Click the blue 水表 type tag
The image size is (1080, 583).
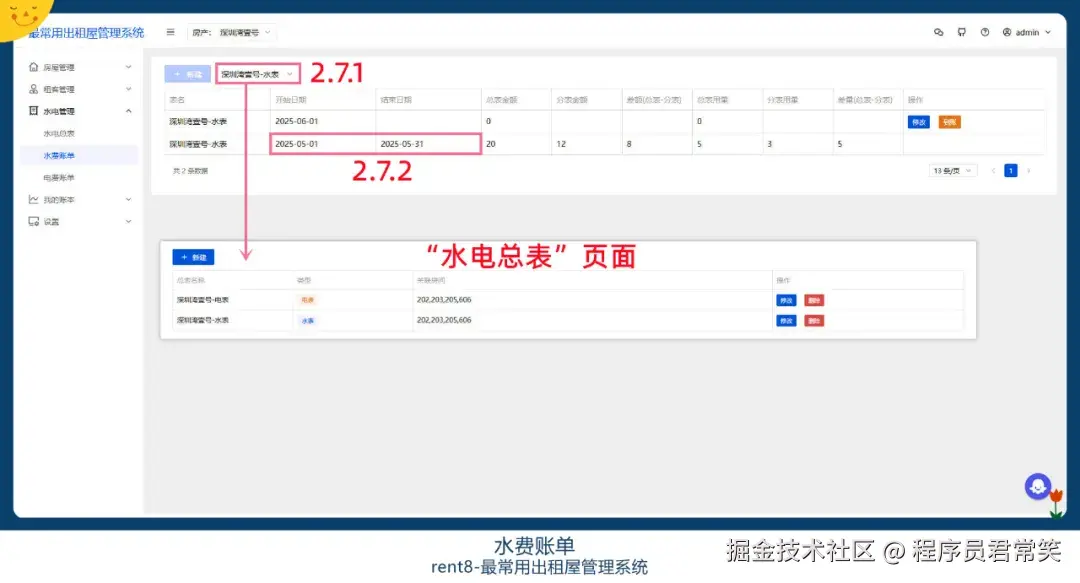pyautogui.click(x=307, y=321)
